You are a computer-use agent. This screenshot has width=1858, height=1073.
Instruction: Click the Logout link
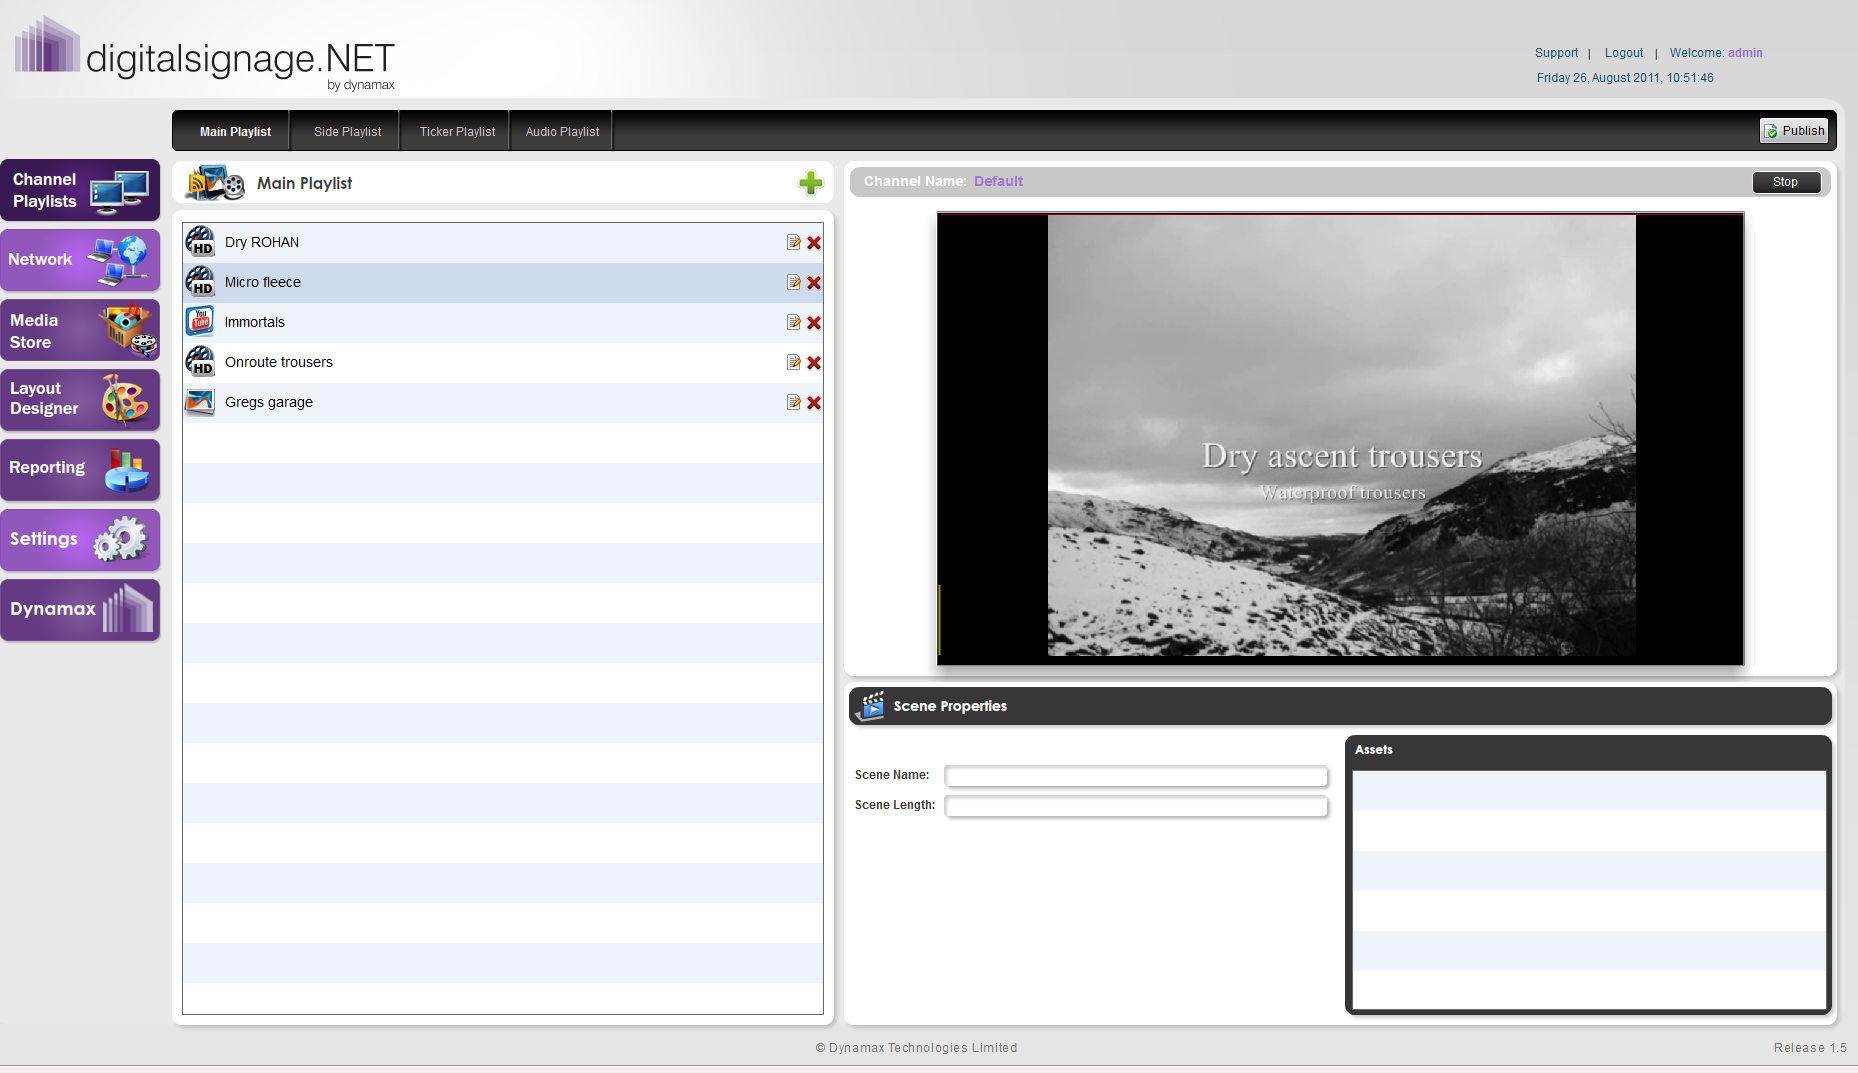pos(1624,53)
